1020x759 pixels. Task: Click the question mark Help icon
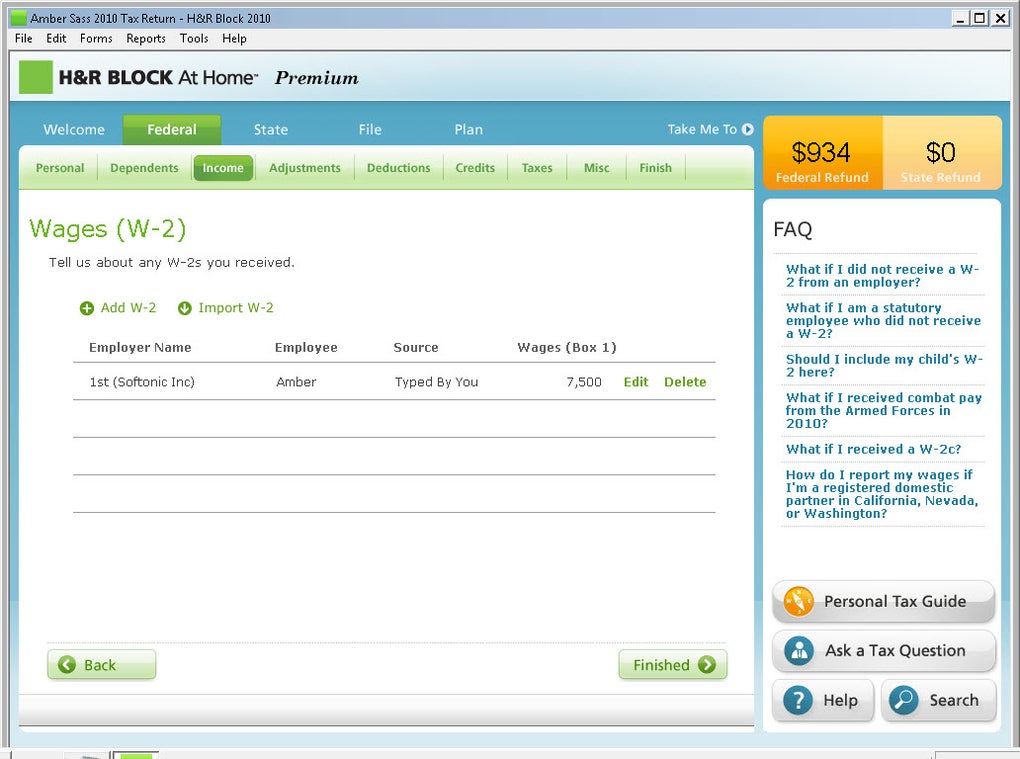[x=798, y=700]
